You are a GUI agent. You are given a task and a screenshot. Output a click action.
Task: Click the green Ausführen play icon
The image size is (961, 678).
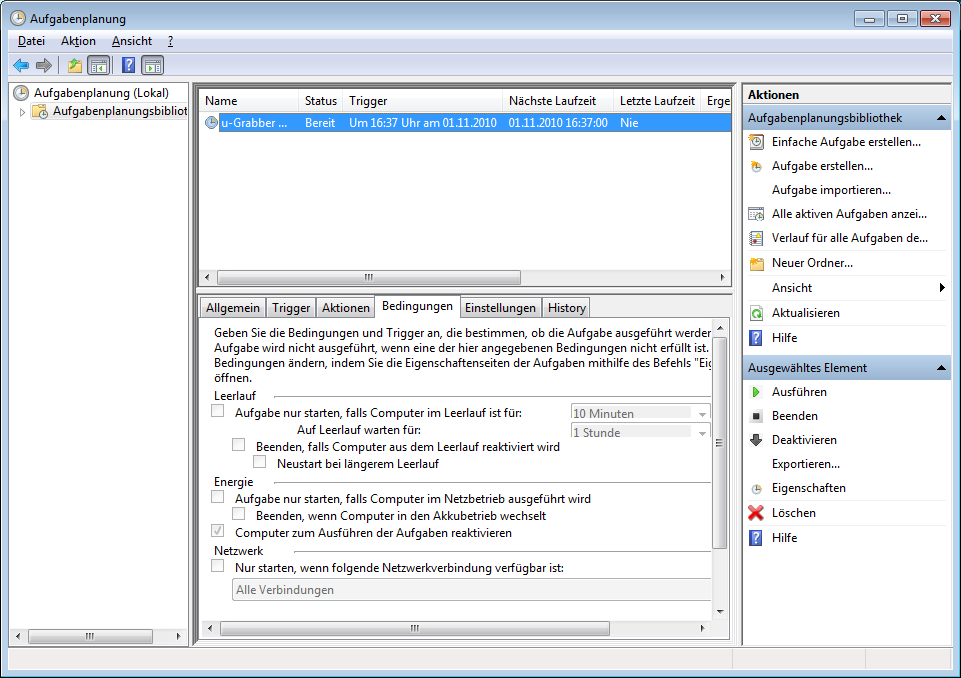756,392
